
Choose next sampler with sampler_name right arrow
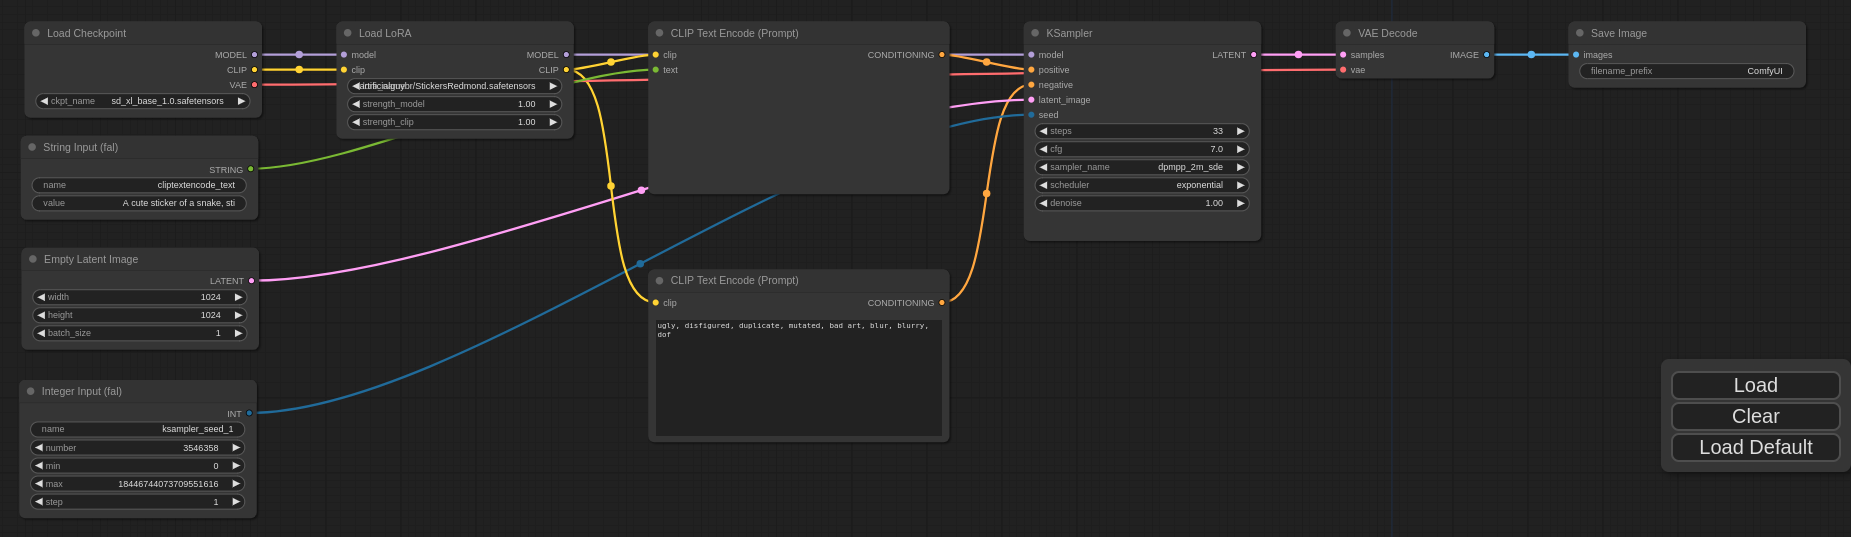tap(1241, 167)
